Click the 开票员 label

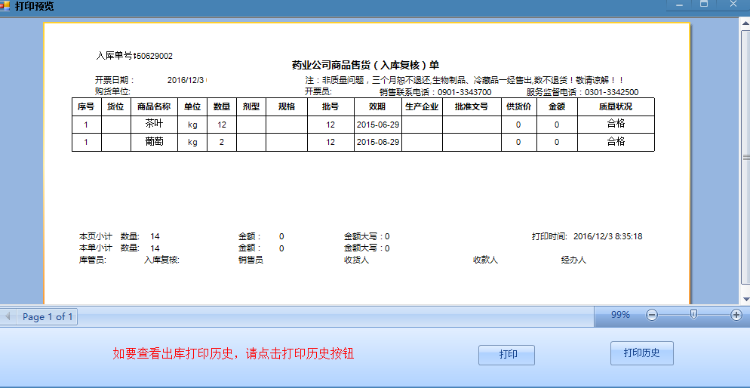tap(318, 91)
